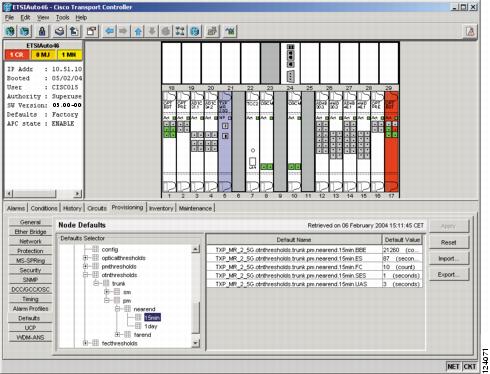Collapse the otnthresholds tree node
This screenshot has height=374, width=490.
click(x=85, y=275)
